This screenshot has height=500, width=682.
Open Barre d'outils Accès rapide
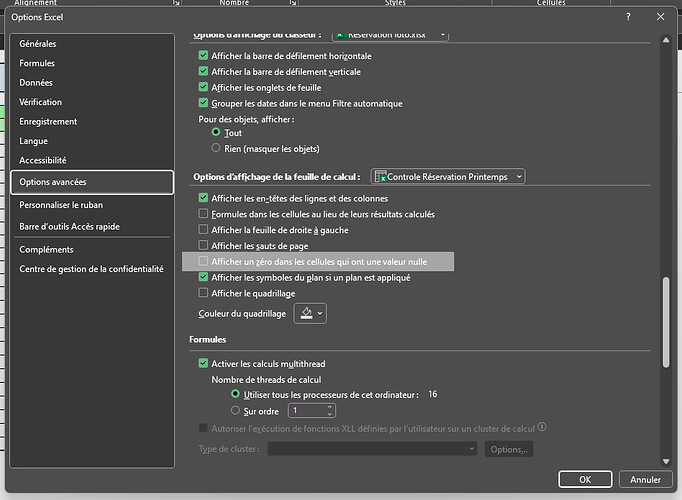pyautogui.click(x=69, y=227)
